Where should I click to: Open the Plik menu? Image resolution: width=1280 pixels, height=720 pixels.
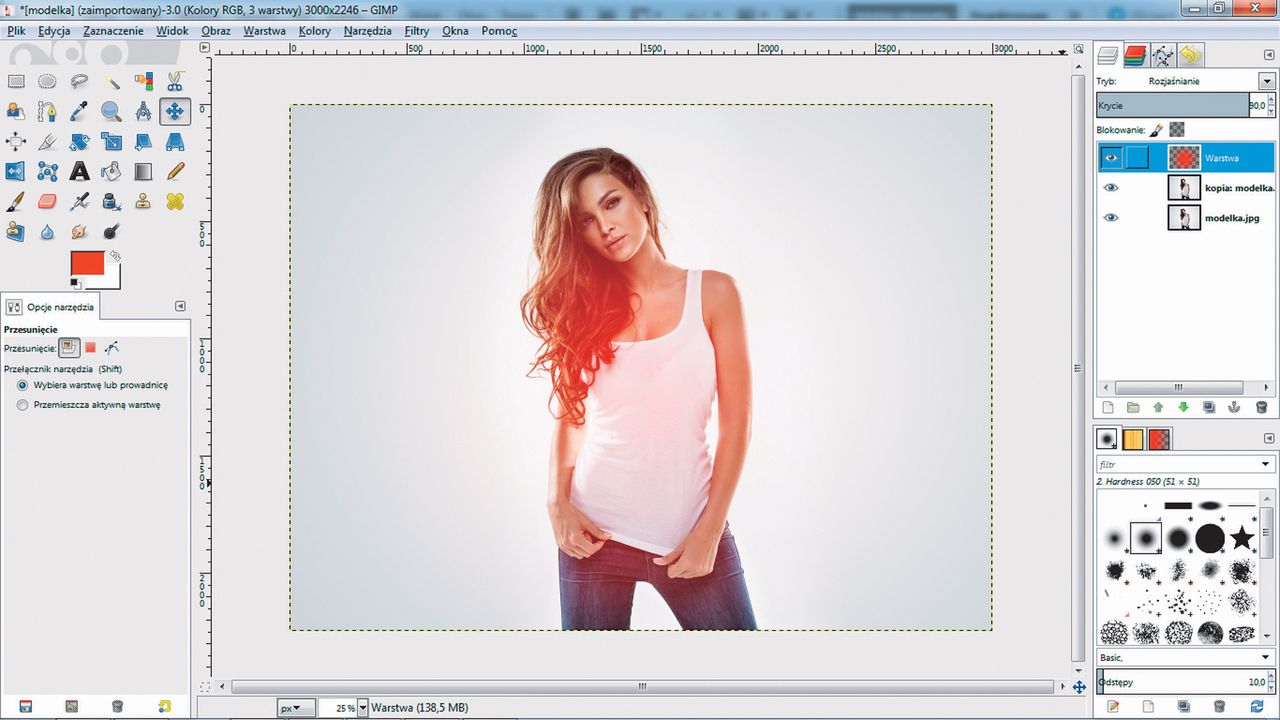pos(16,31)
